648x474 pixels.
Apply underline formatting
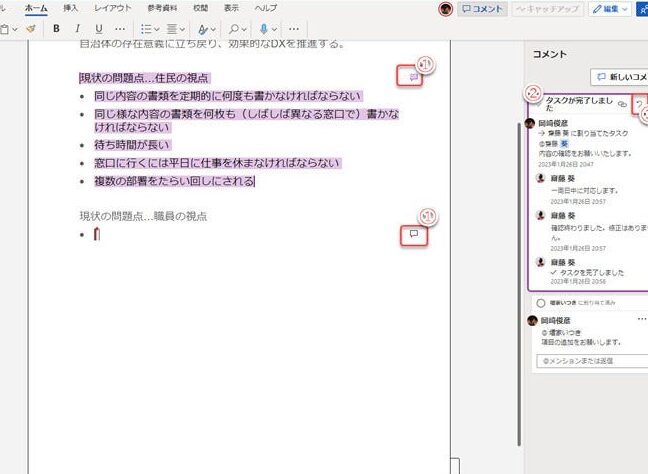[x=97, y=28]
